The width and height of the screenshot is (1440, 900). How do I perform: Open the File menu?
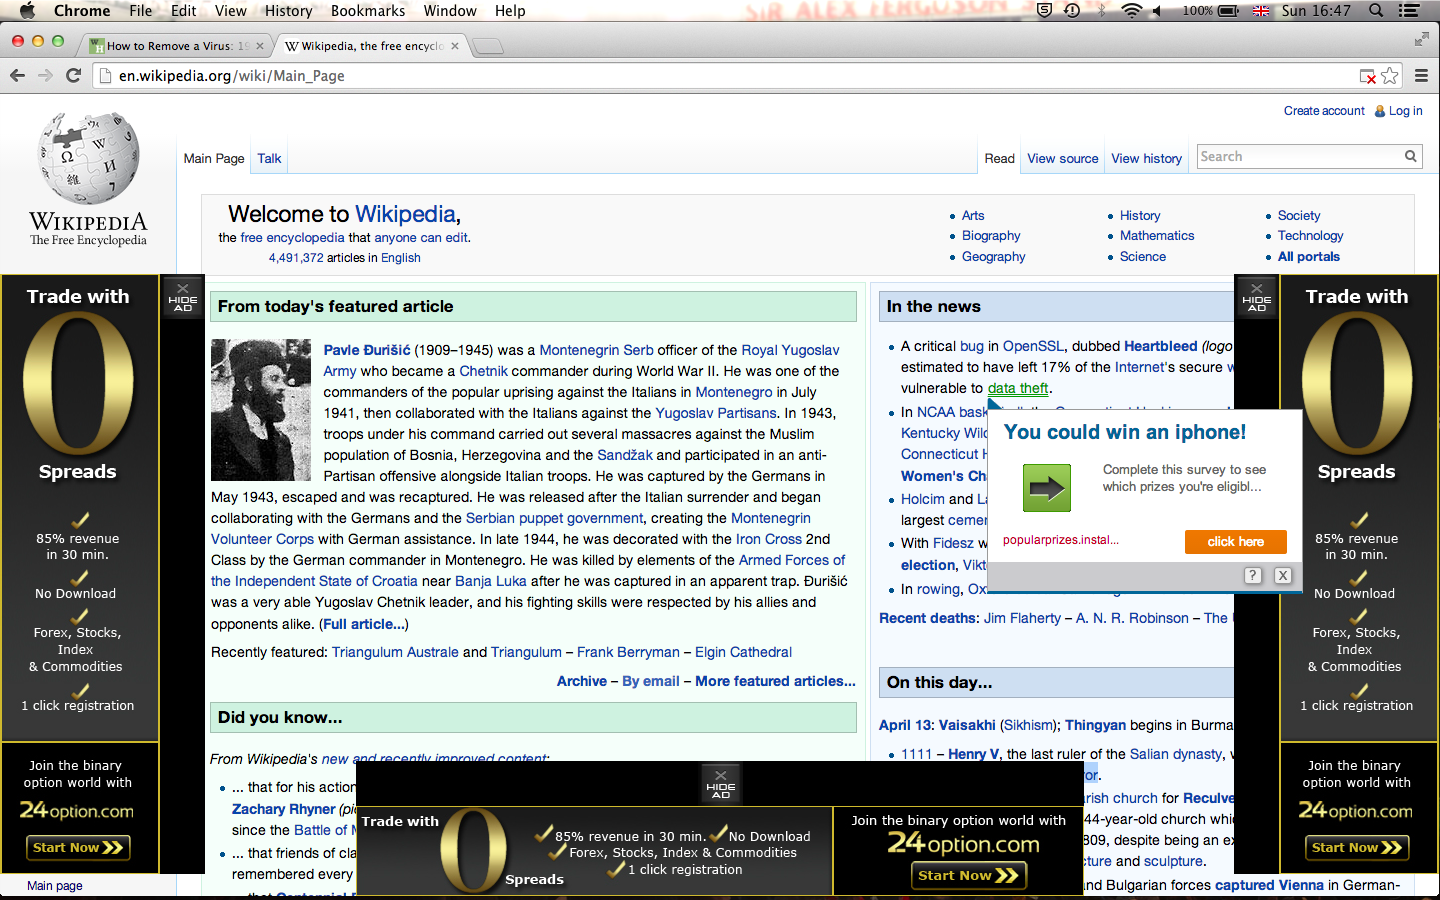tap(141, 11)
